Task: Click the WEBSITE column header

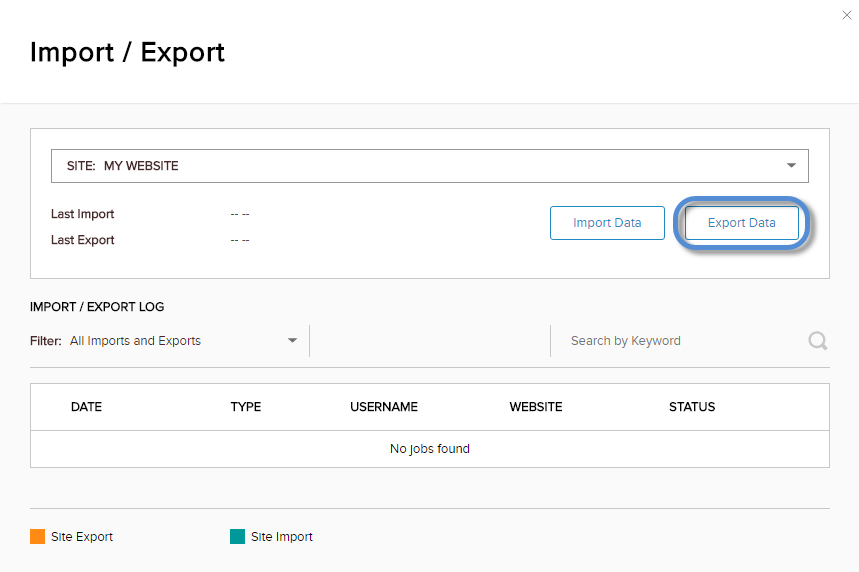Action: pos(536,407)
